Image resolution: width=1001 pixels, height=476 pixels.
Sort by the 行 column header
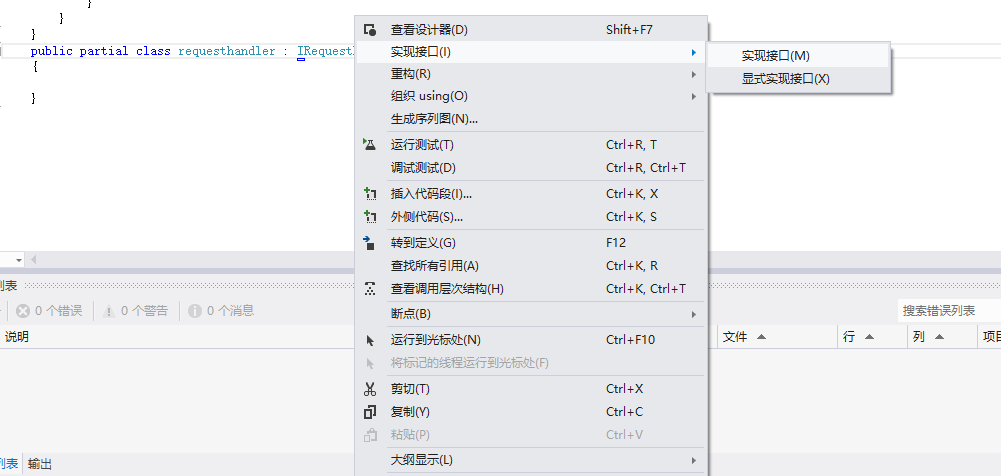coord(872,337)
